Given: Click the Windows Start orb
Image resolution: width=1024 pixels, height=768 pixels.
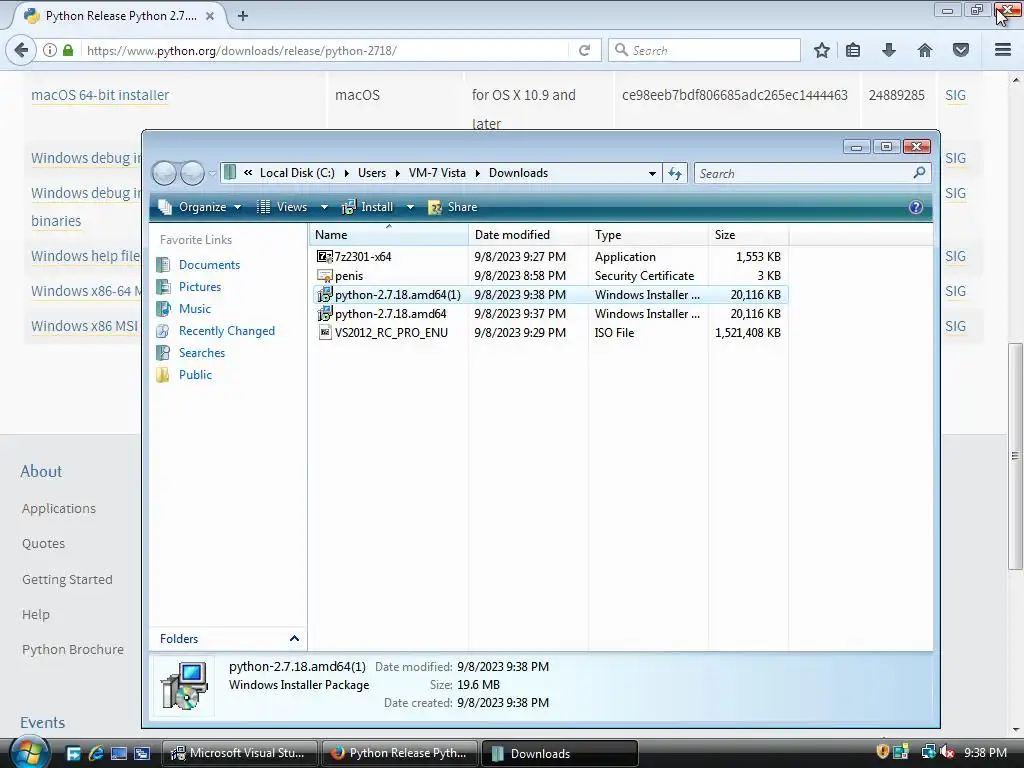Looking at the screenshot, I should pyautogui.click(x=29, y=752).
